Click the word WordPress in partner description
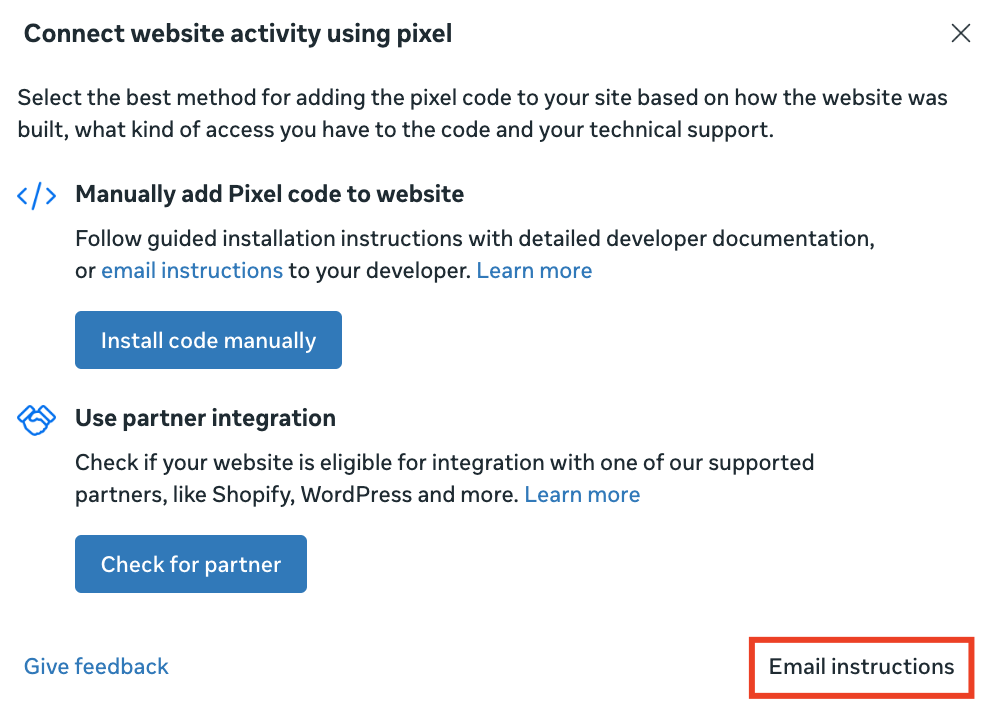This screenshot has width=998, height=716. coord(356,495)
